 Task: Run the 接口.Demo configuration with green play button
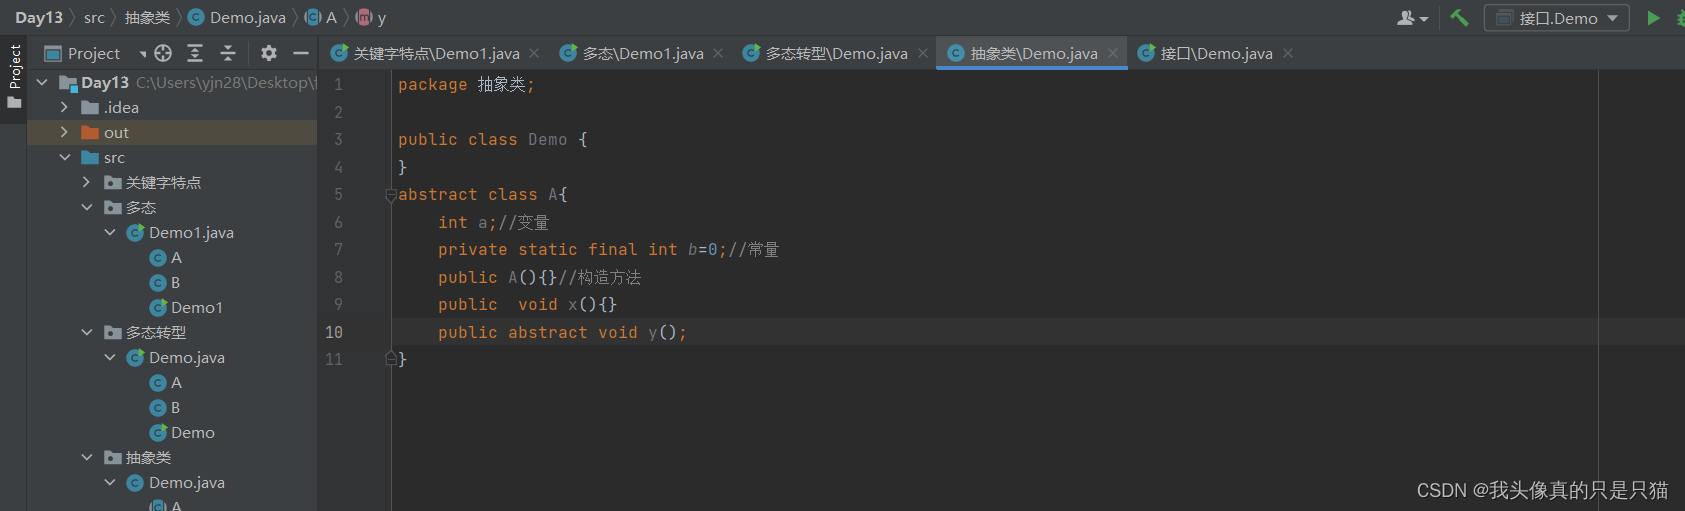tap(1653, 17)
